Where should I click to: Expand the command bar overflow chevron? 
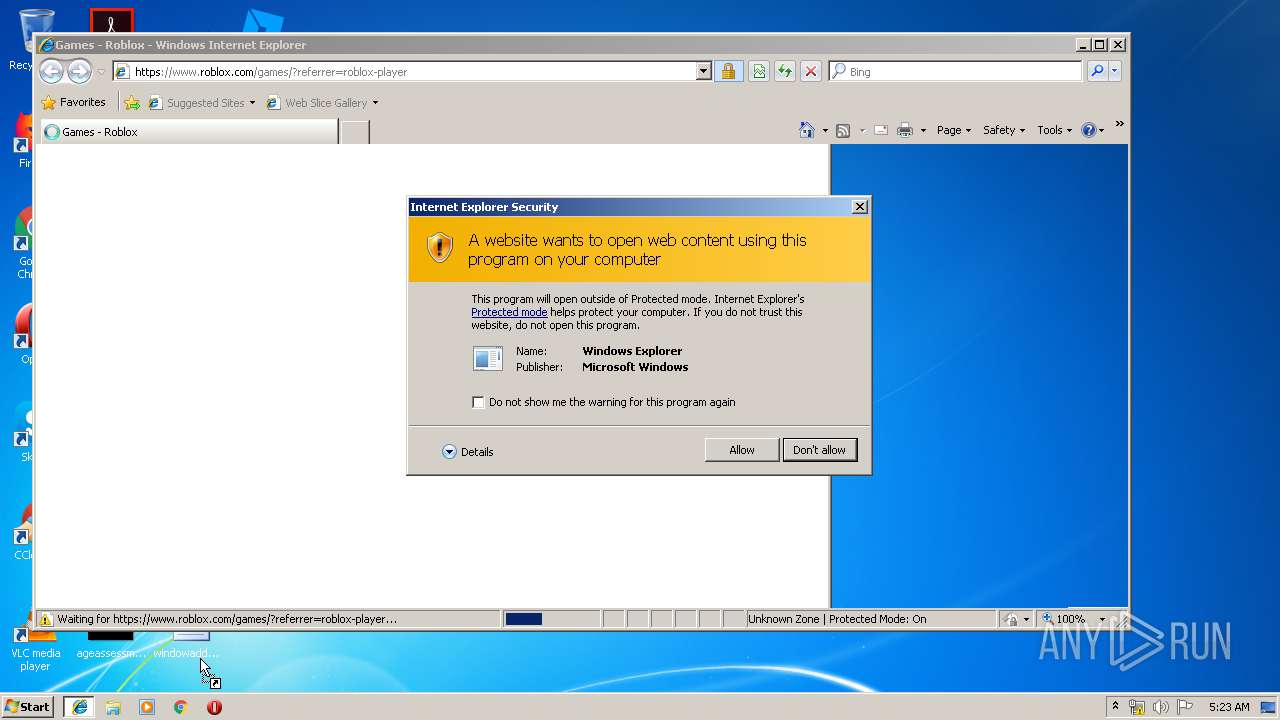1119,124
